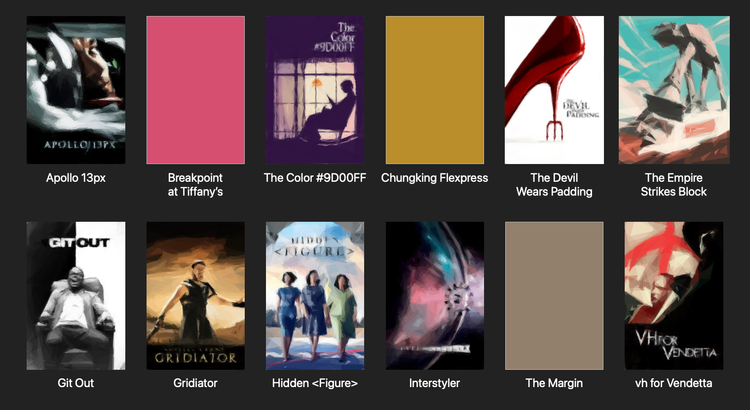Screen dimensions: 750x410
Task: Open the vh for Vendetta poster
Action: (674, 296)
